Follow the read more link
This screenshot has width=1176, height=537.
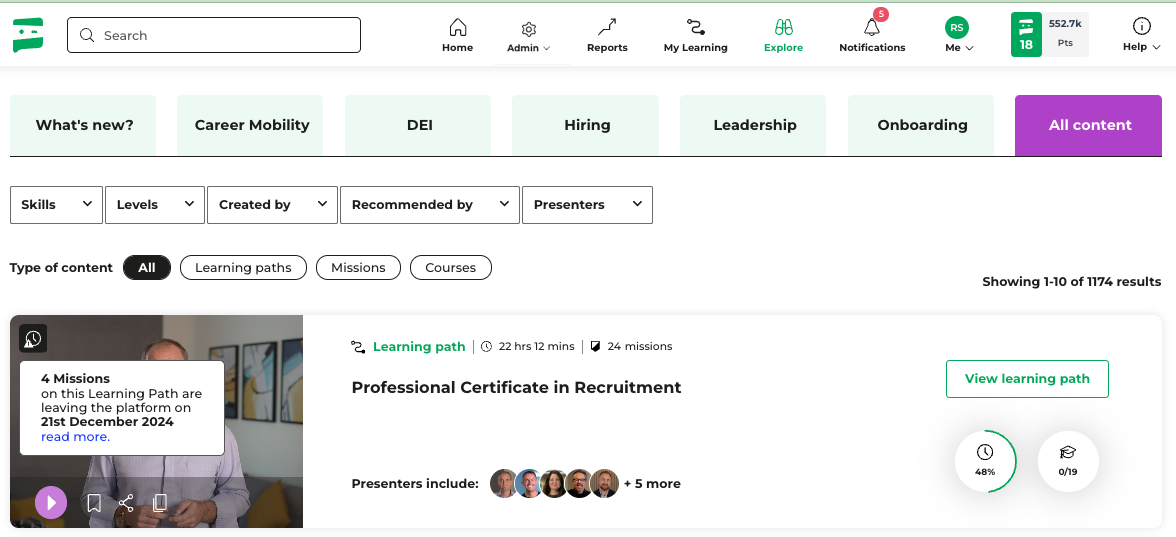(75, 437)
